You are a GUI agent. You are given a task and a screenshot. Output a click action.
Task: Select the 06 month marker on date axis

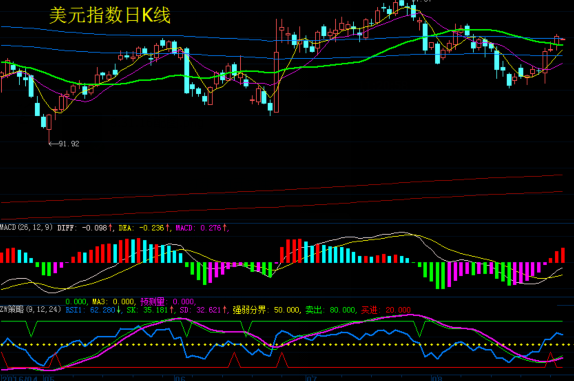coord(180,378)
